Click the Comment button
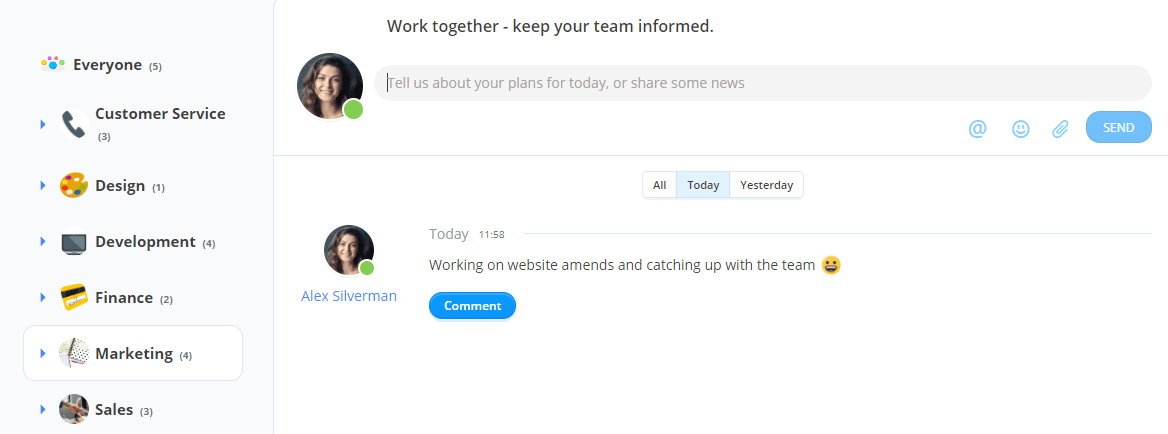The height and width of the screenshot is (434, 1168). (472, 305)
